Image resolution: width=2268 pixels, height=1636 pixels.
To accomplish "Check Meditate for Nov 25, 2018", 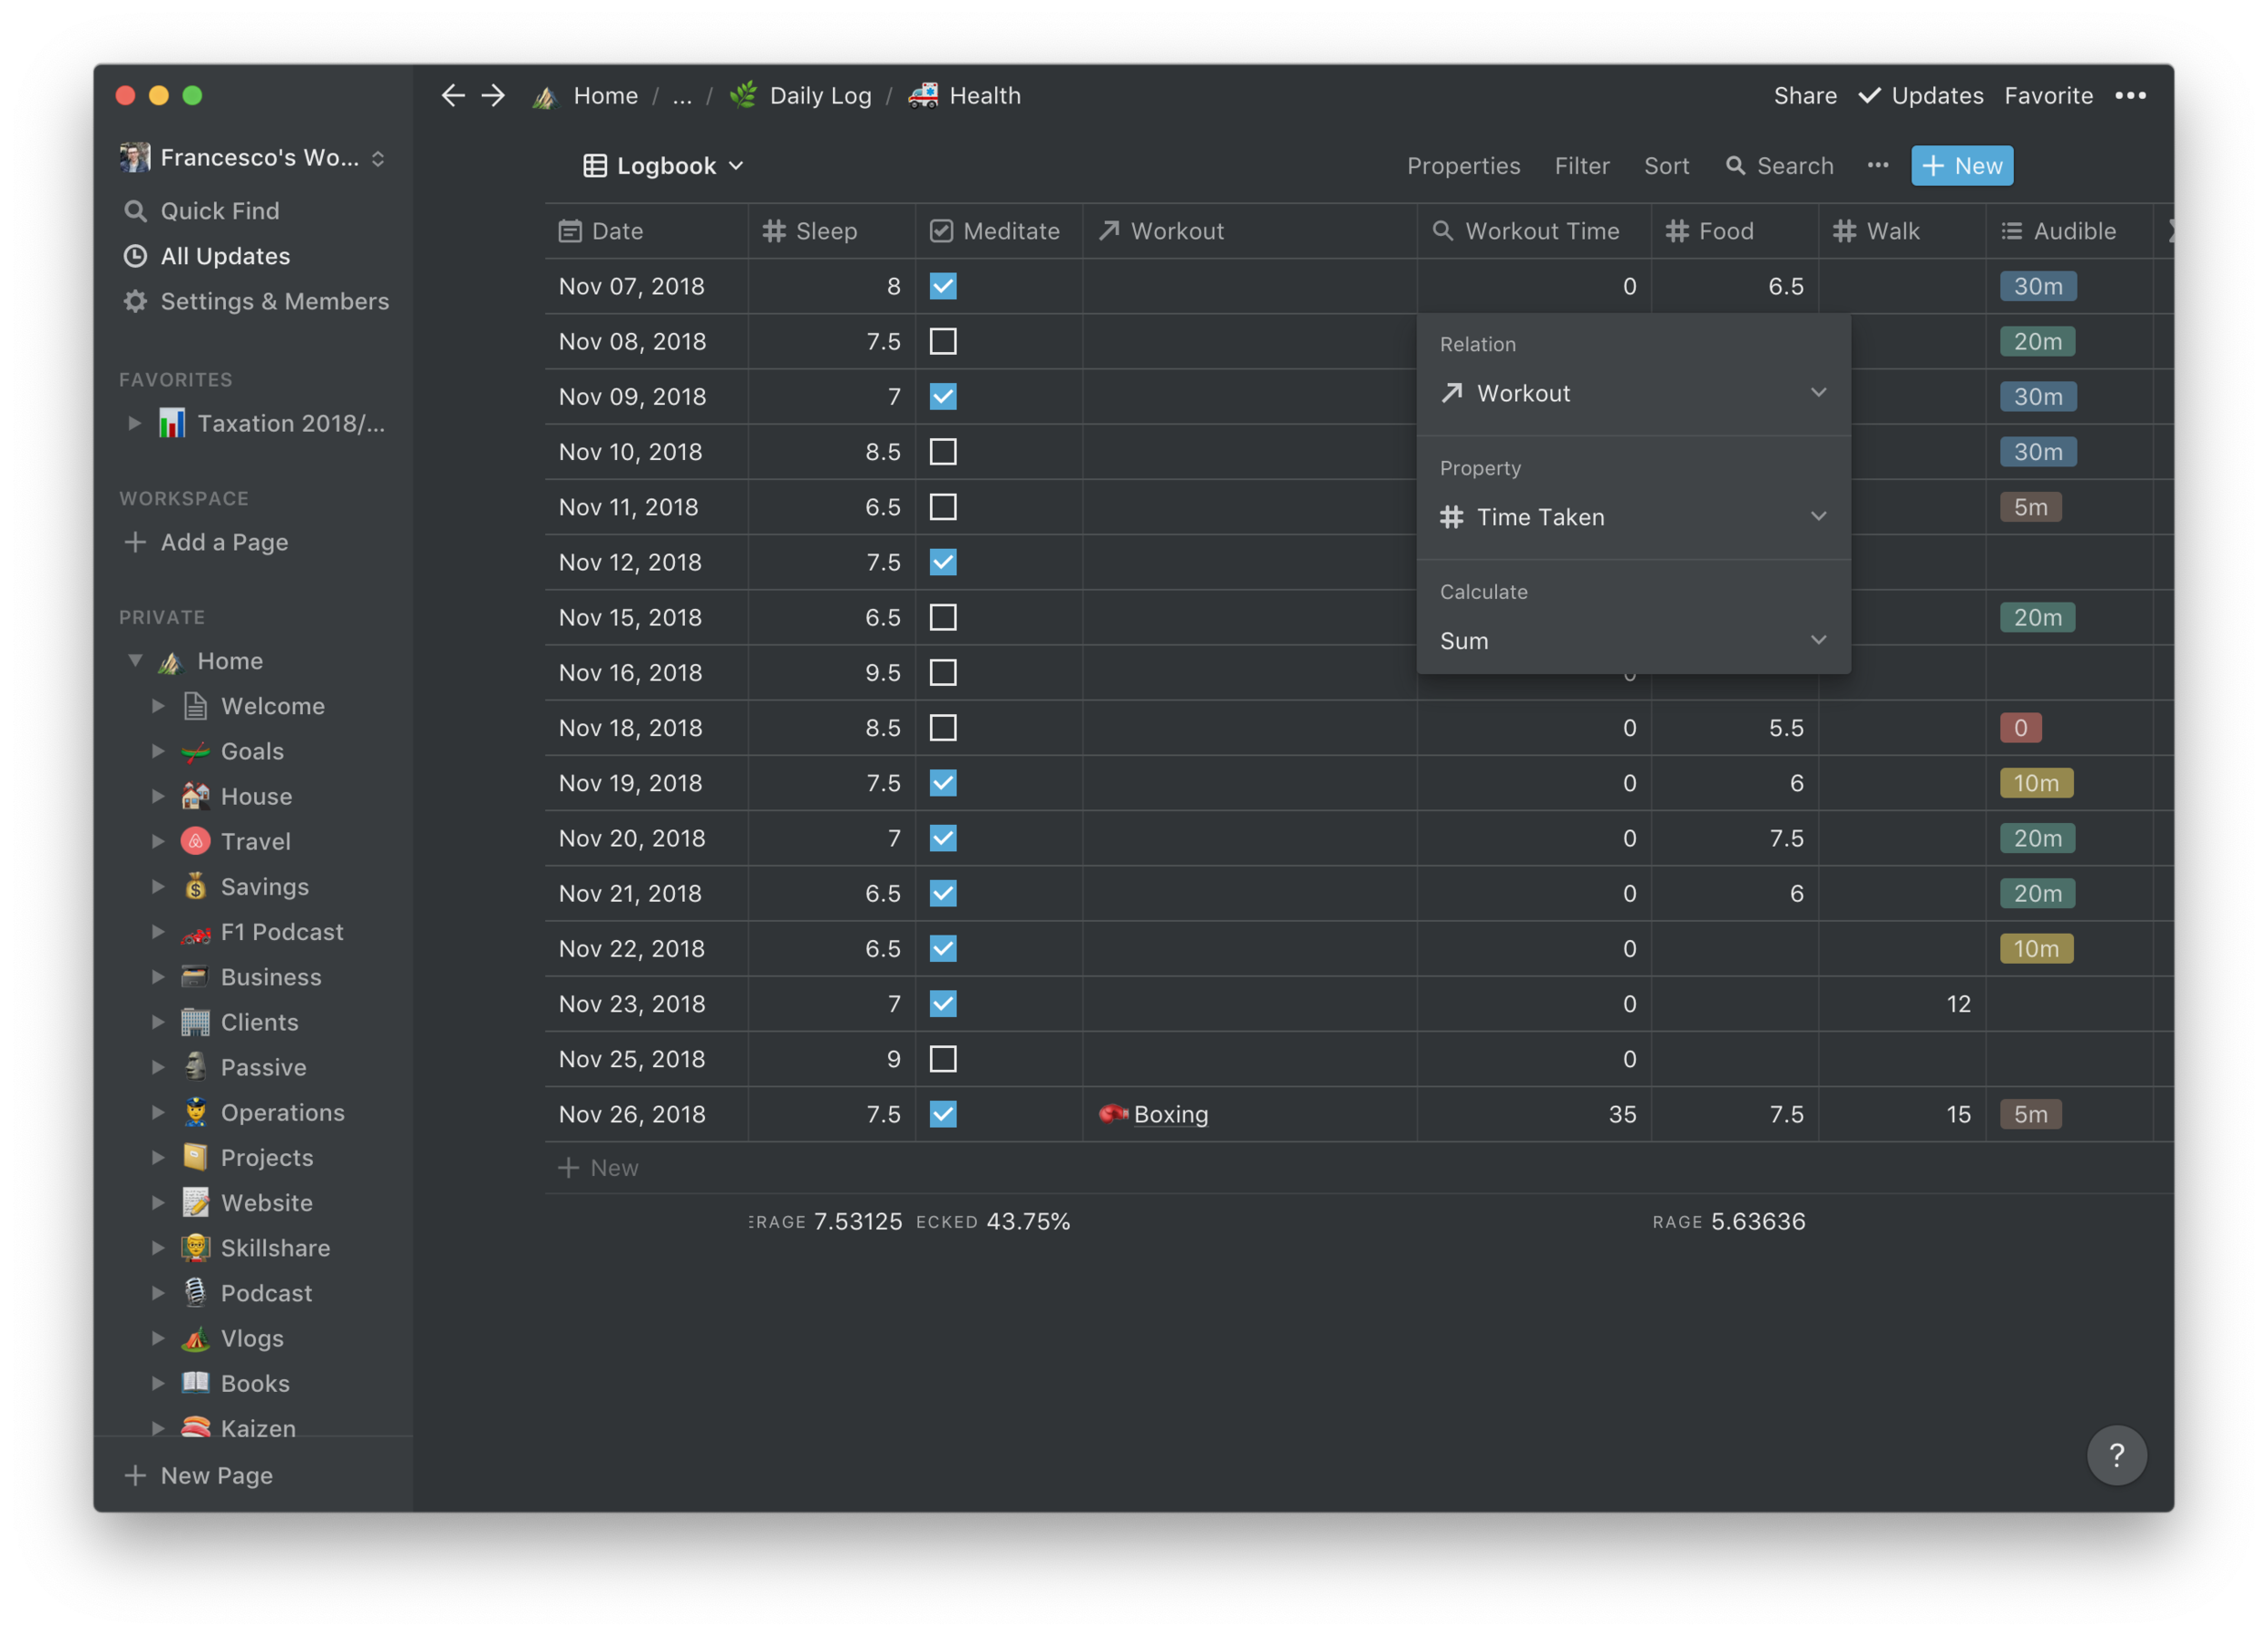I will (943, 1059).
